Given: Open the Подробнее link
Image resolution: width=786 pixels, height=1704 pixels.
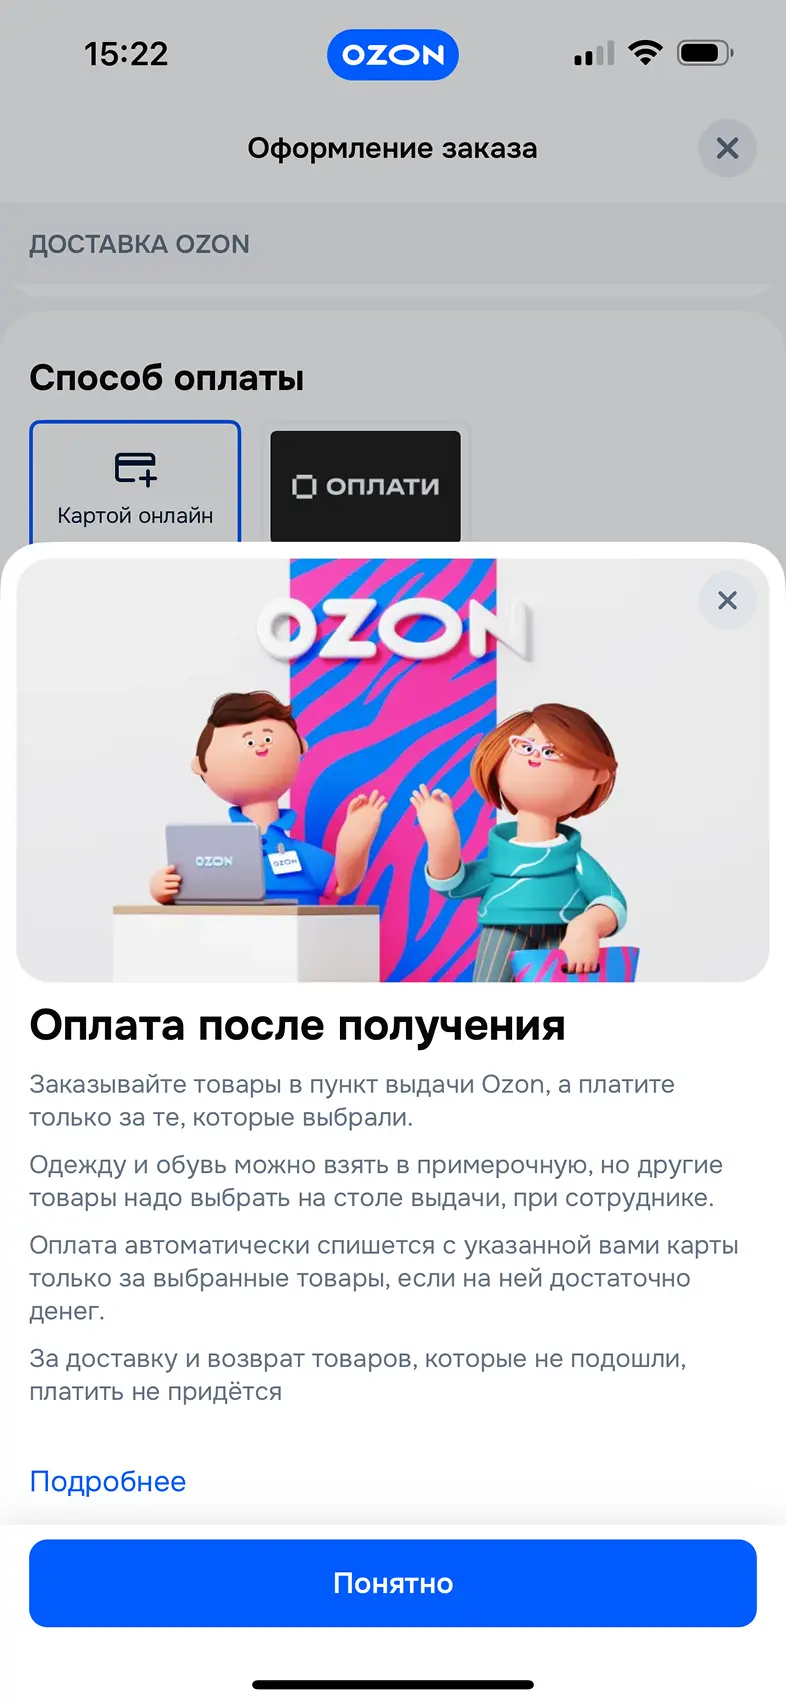Looking at the screenshot, I should [108, 1481].
